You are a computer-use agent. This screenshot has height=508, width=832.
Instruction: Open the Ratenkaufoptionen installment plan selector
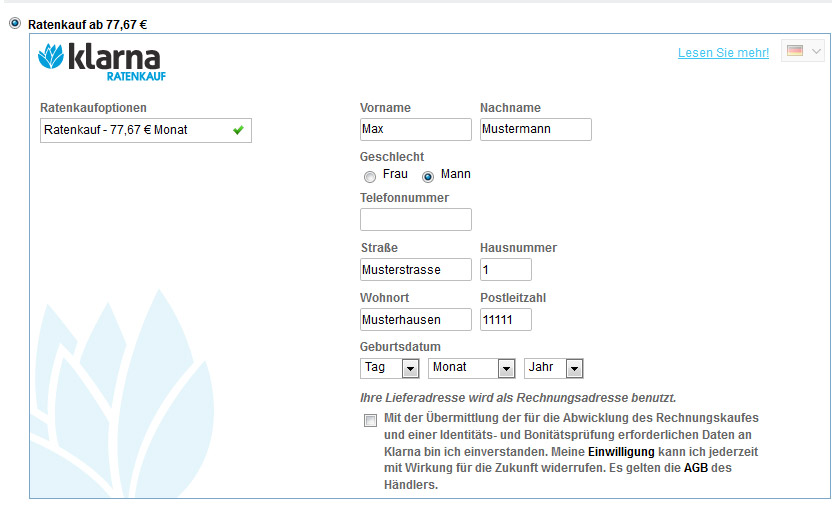(145, 130)
